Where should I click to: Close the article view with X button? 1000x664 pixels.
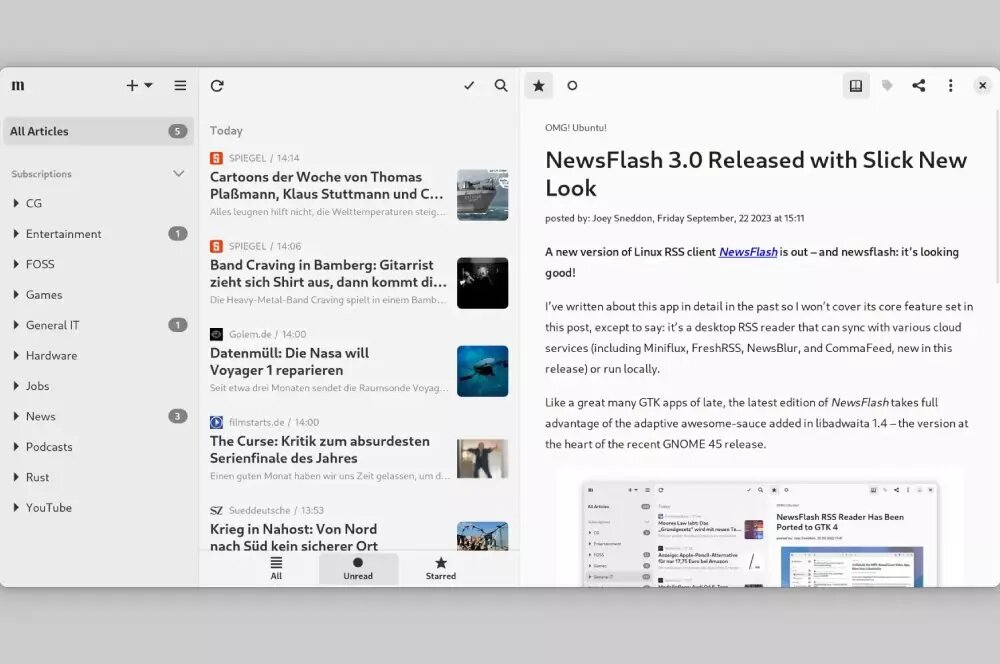click(x=983, y=85)
